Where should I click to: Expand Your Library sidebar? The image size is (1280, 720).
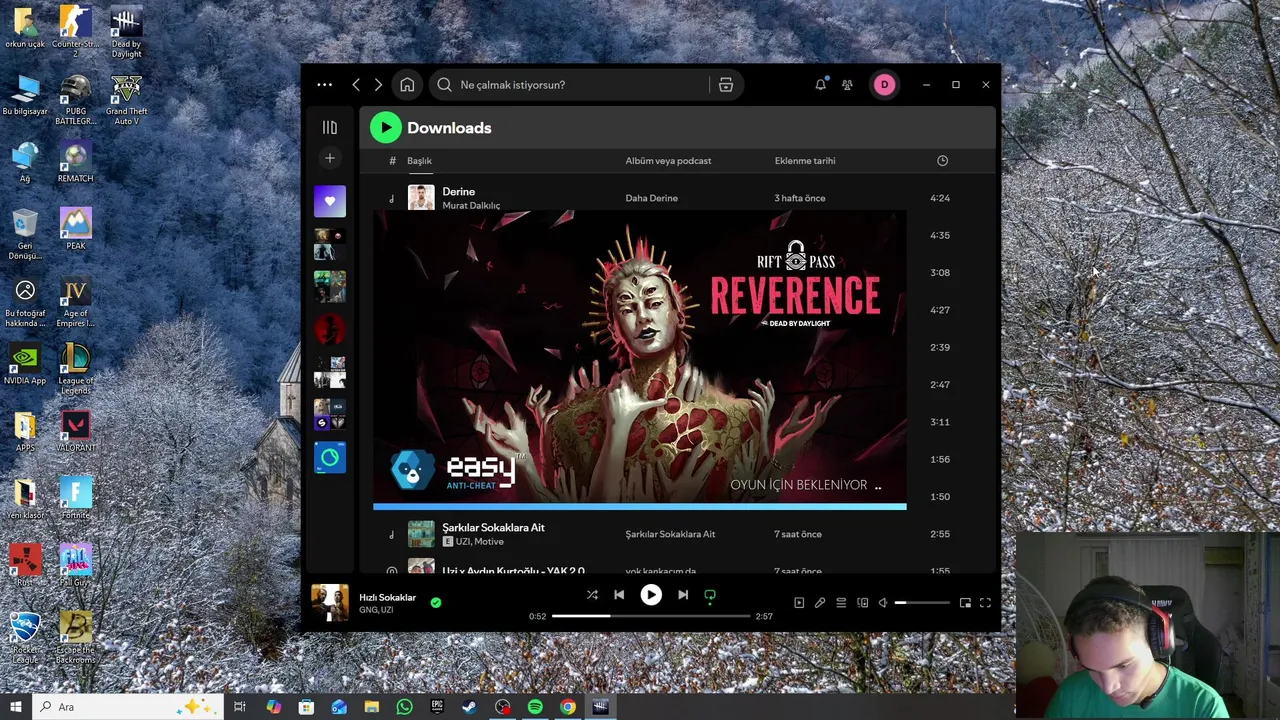pos(329,128)
